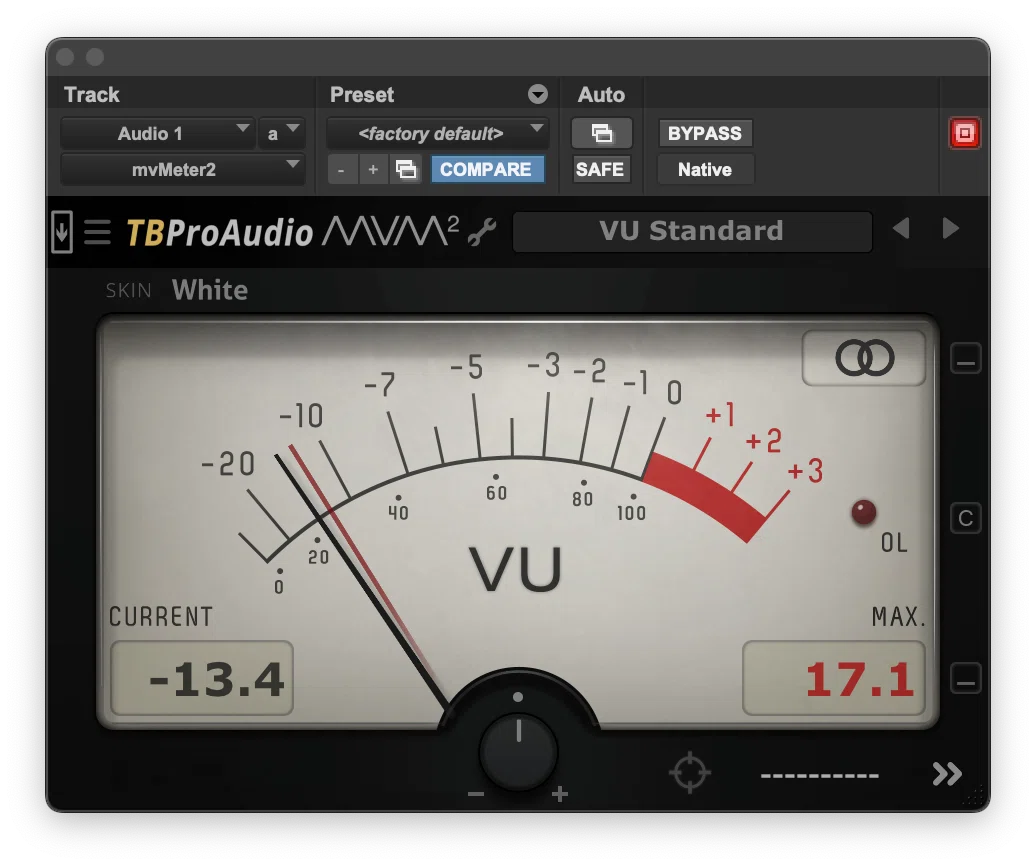Image resolution: width=1036 pixels, height=866 pixels.
Task: Reset the red OL overload LED
Action: (864, 512)
